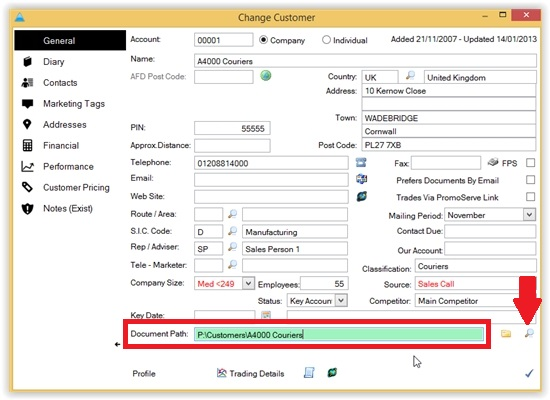Browse the Document Path folder icon
The image size is (550, 400).
click(505, 333)
